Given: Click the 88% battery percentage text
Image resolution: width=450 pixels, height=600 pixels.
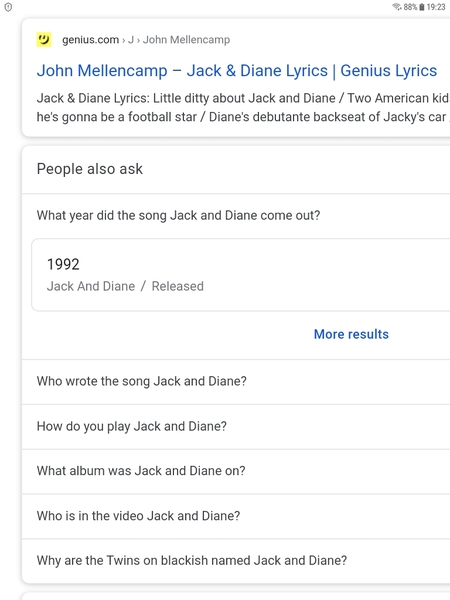Looking at the screenshot, I should point(410,7).
